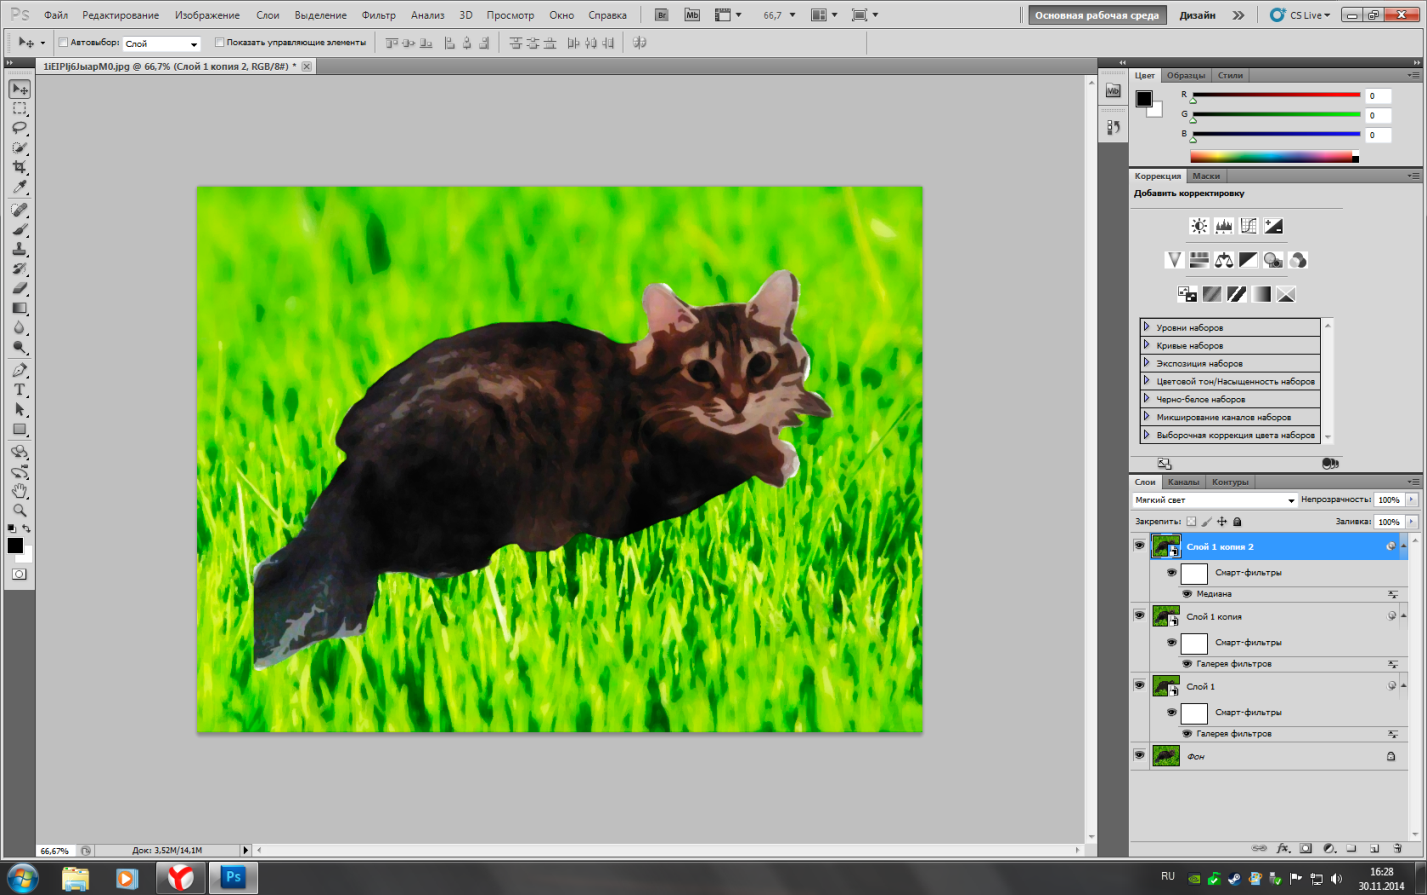Select the Crop tool
The height and width of the screenshot is (895, 1427).
pyautogui.click(x=19, y=168)
